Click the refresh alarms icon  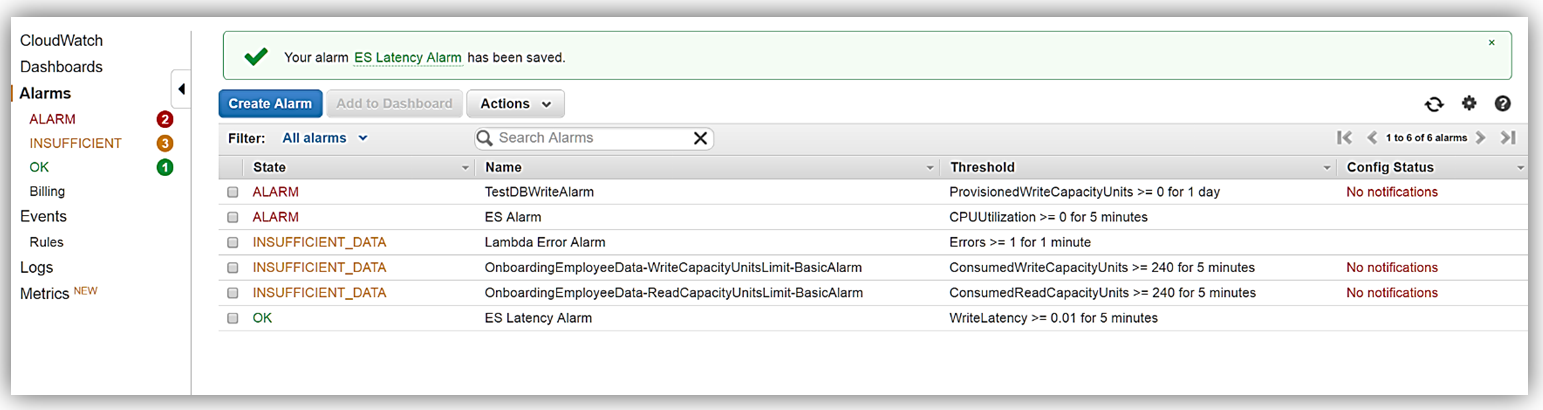tap(1434, 104)
